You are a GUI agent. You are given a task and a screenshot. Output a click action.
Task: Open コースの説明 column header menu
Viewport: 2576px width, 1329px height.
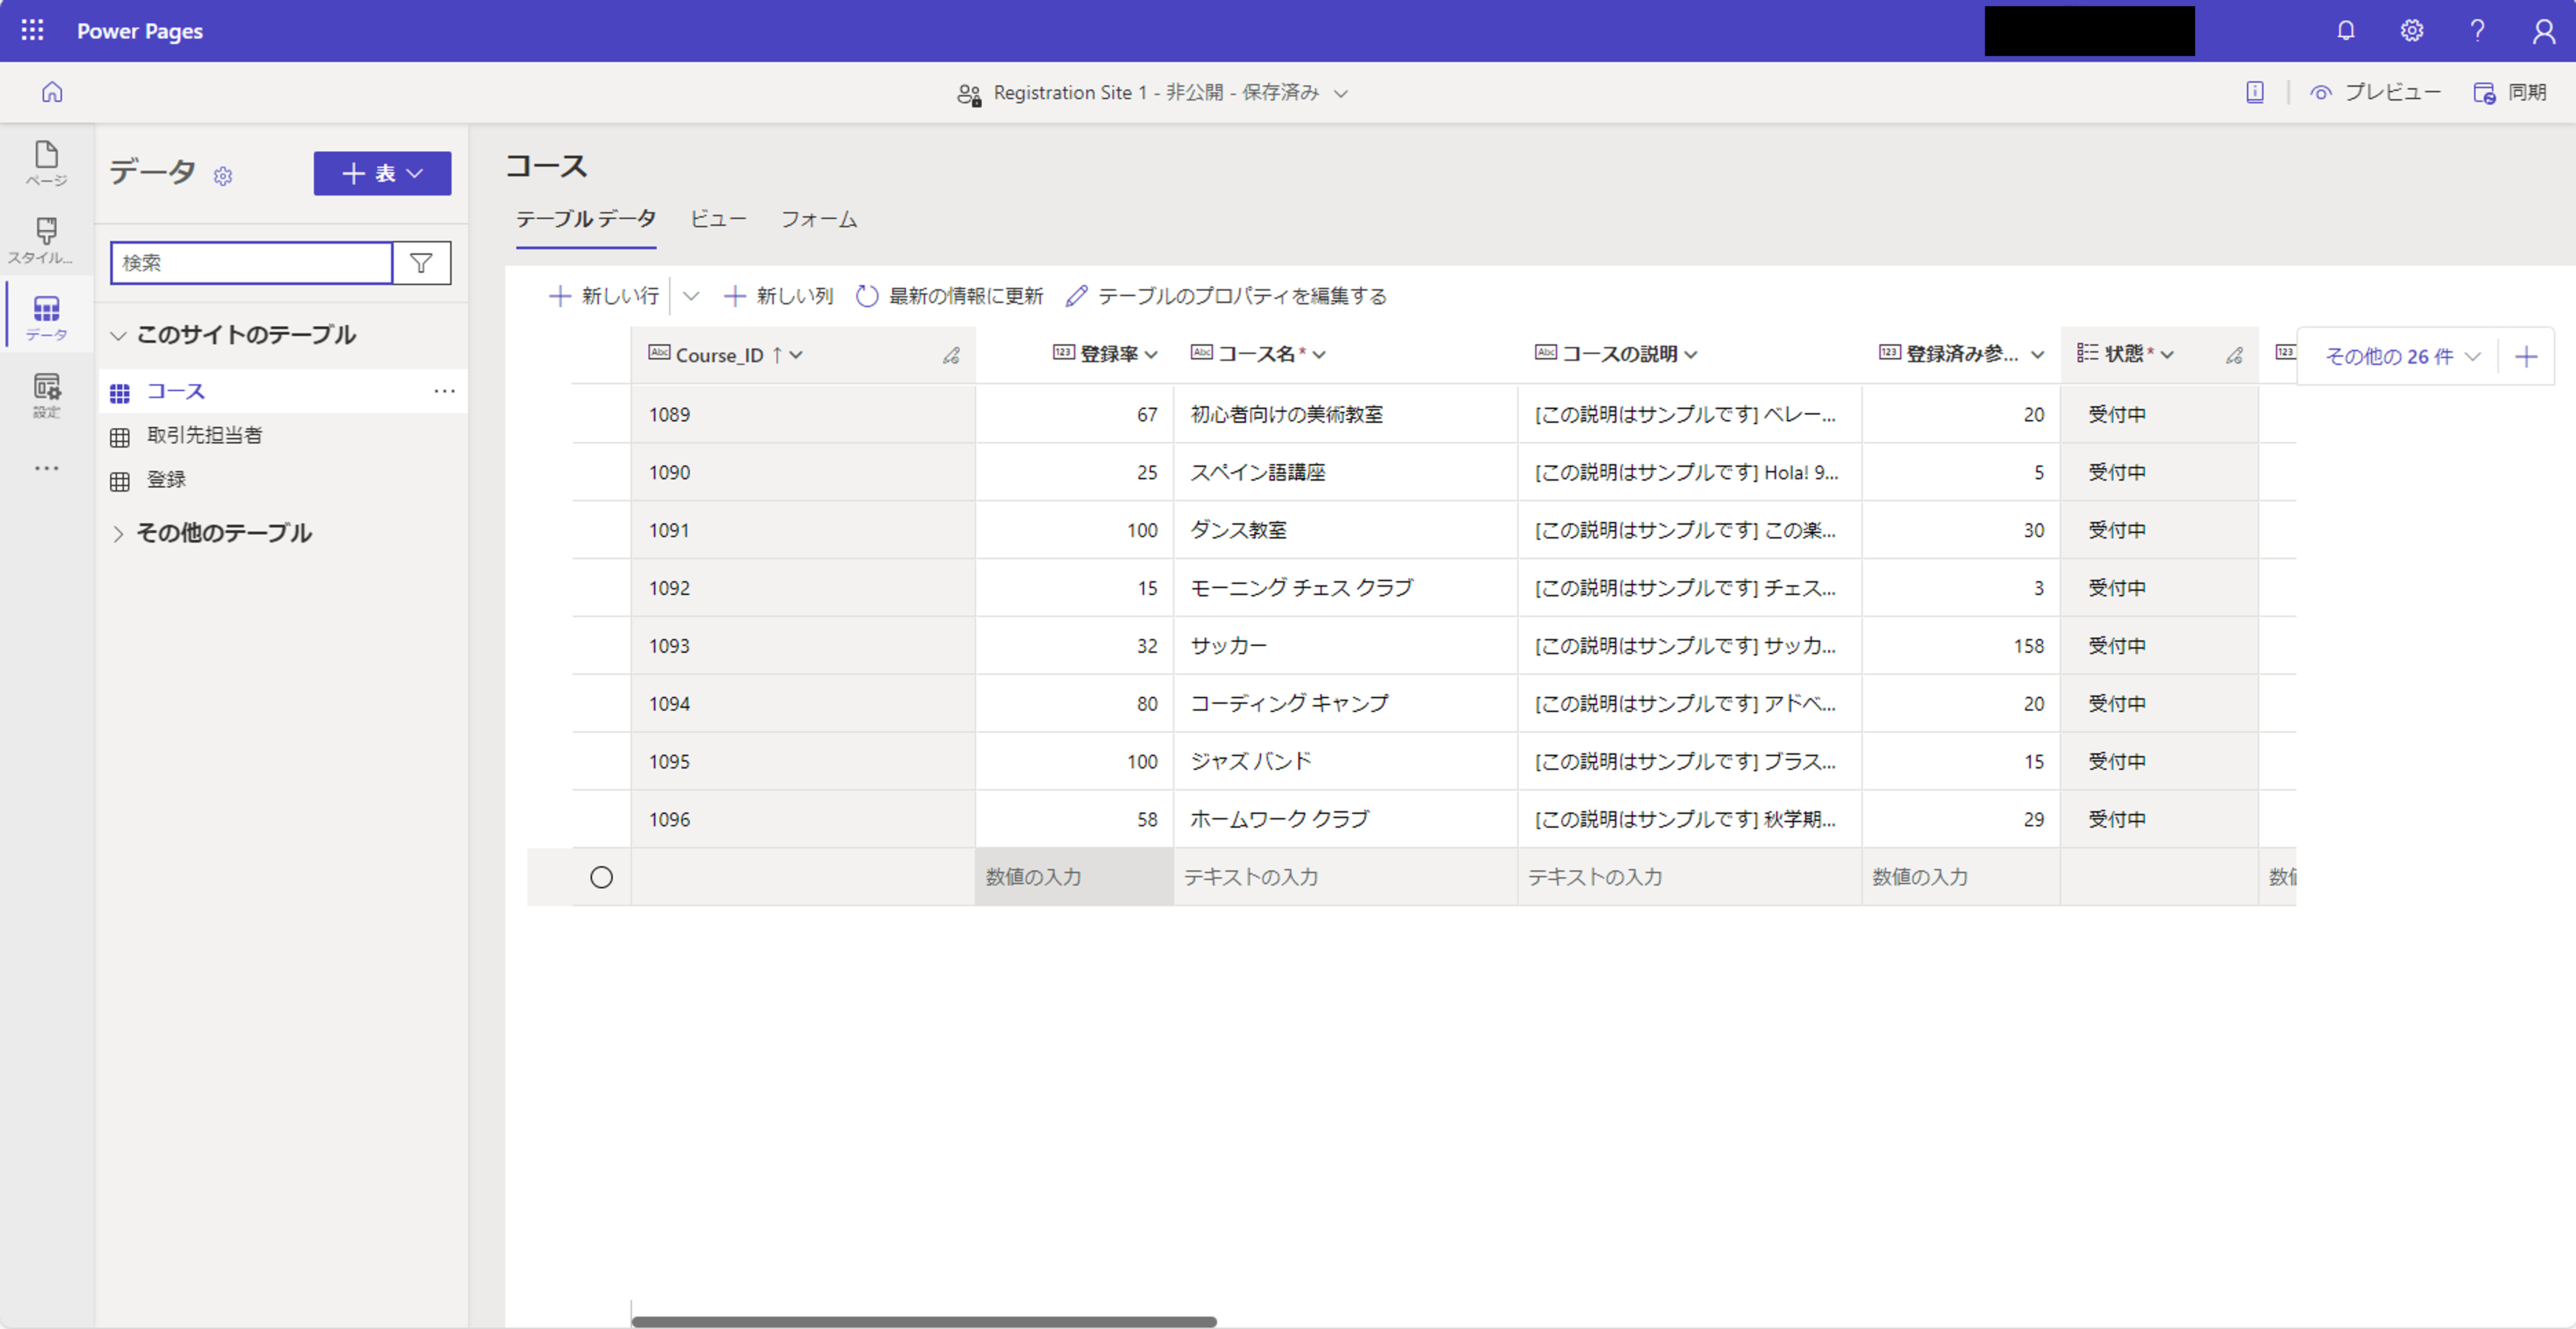1691,355
